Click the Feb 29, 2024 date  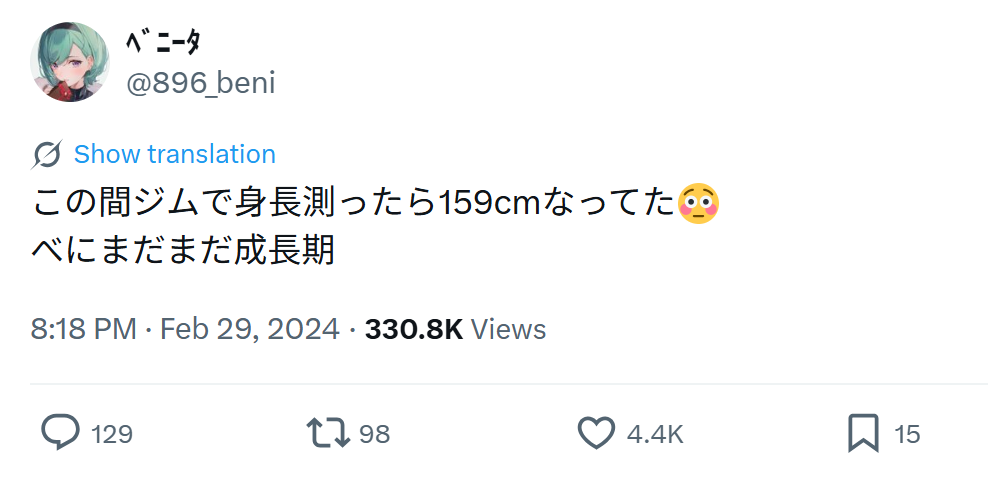[x=250, y=329]
